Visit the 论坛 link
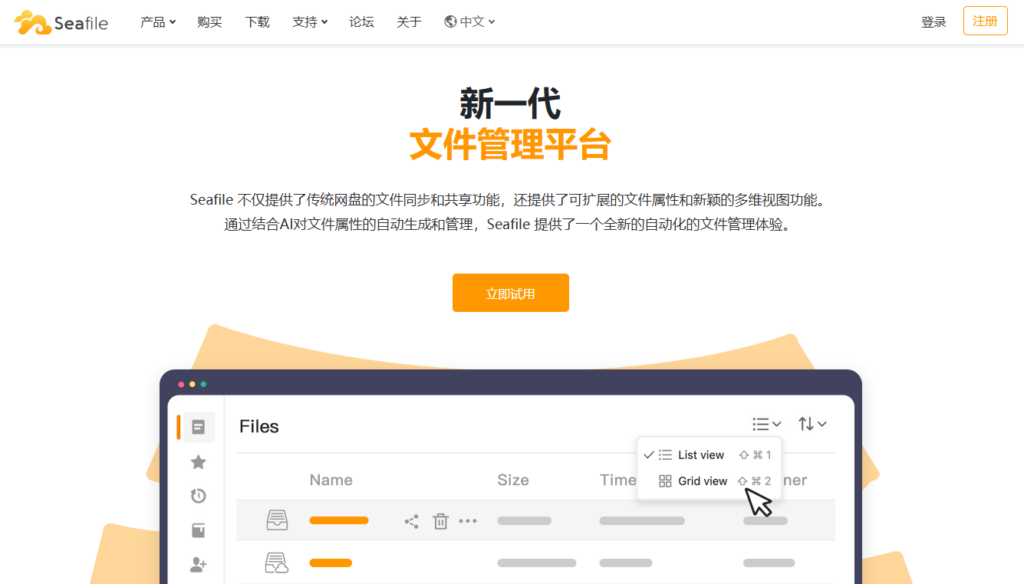Image resolution: width=1024 pixels, height=584 pixels. tap(361, 22)
